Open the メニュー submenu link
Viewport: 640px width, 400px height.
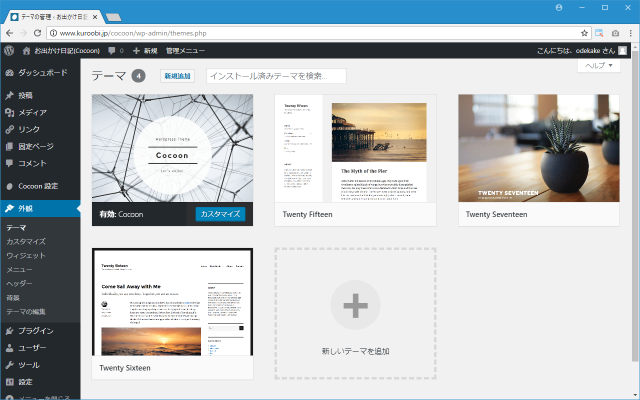click(x=19, y=269)
